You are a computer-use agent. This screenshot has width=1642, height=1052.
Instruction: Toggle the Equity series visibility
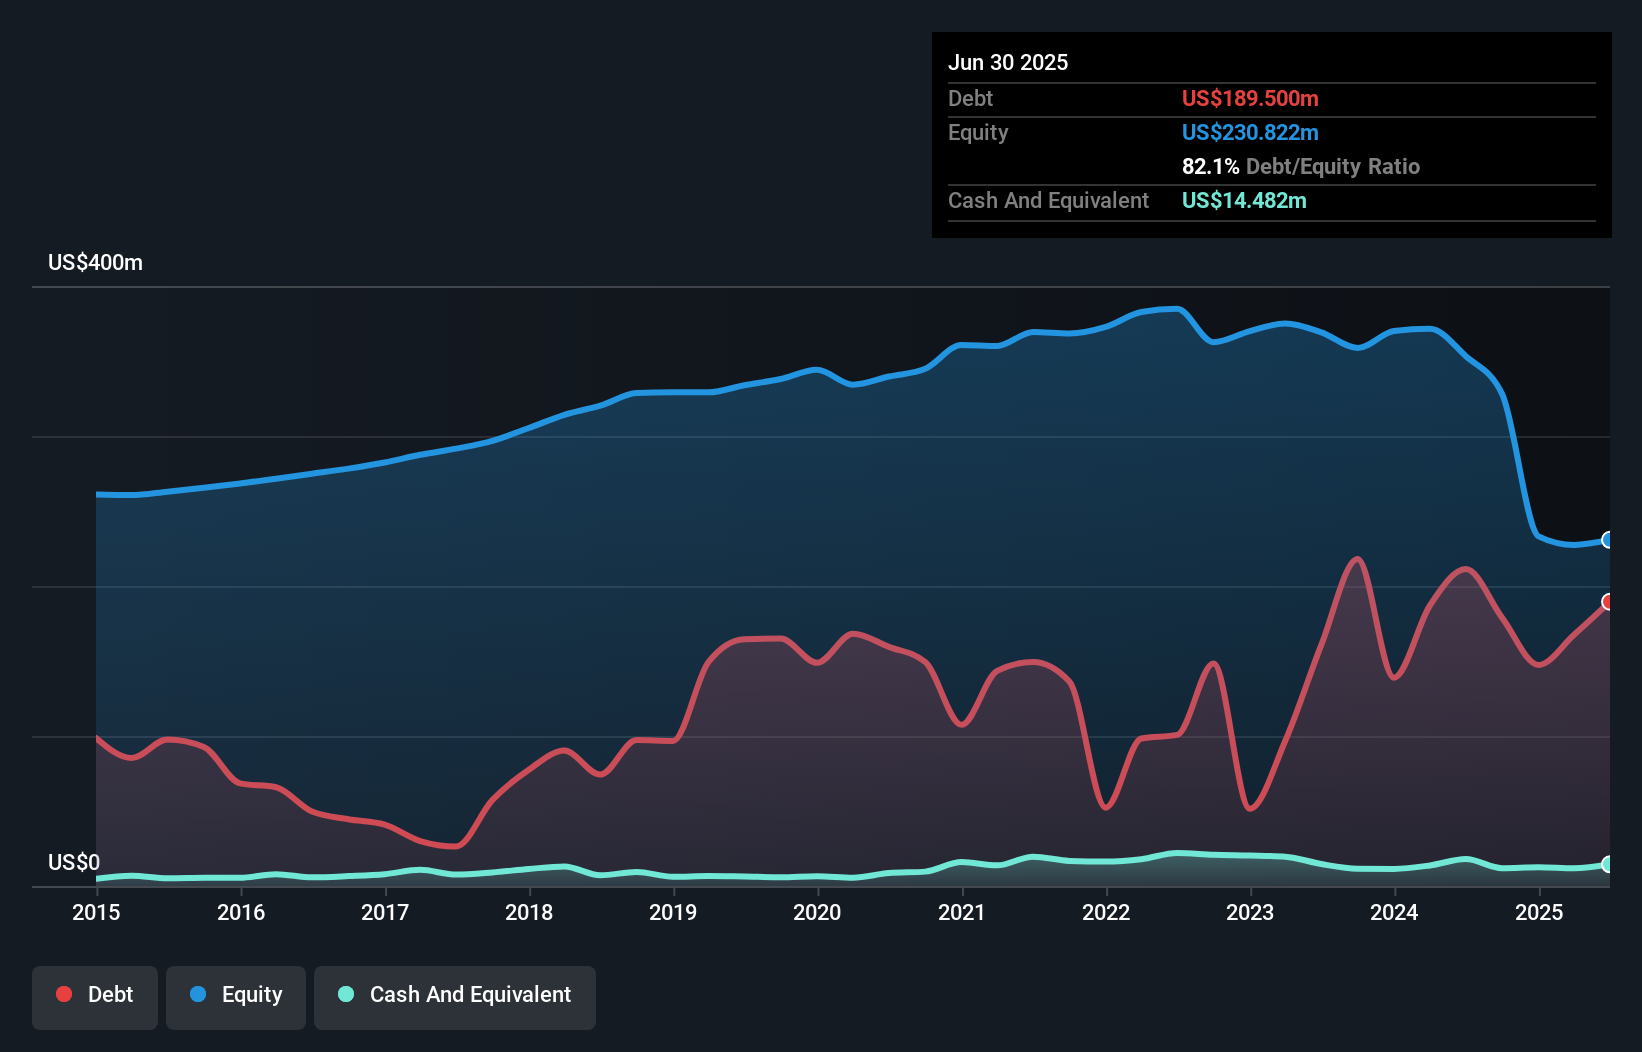pos(235,996)
